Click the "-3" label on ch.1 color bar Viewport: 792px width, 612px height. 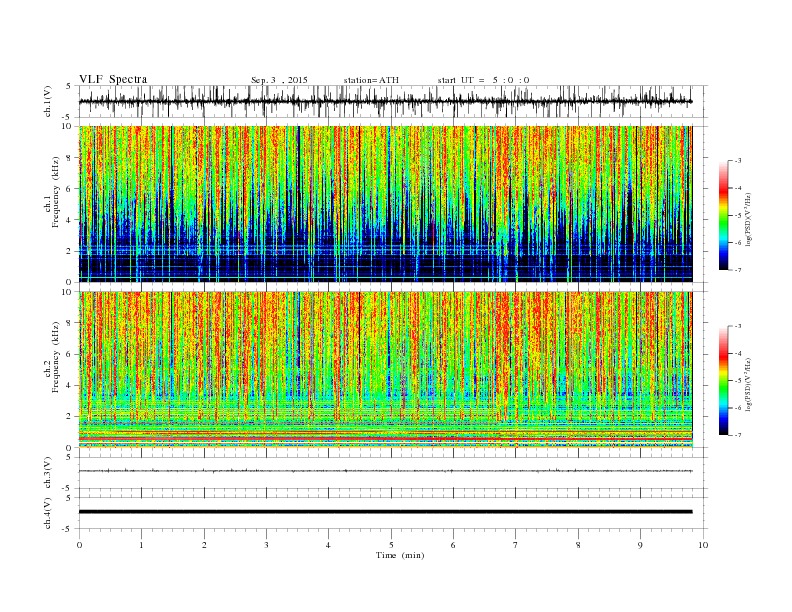(x=737, y=161)
